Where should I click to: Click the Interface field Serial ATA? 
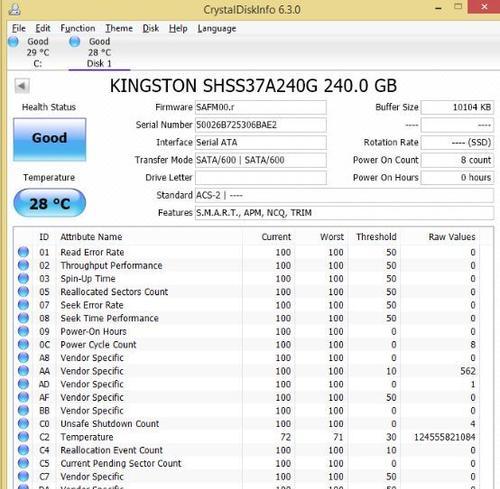tap(261, 143)
